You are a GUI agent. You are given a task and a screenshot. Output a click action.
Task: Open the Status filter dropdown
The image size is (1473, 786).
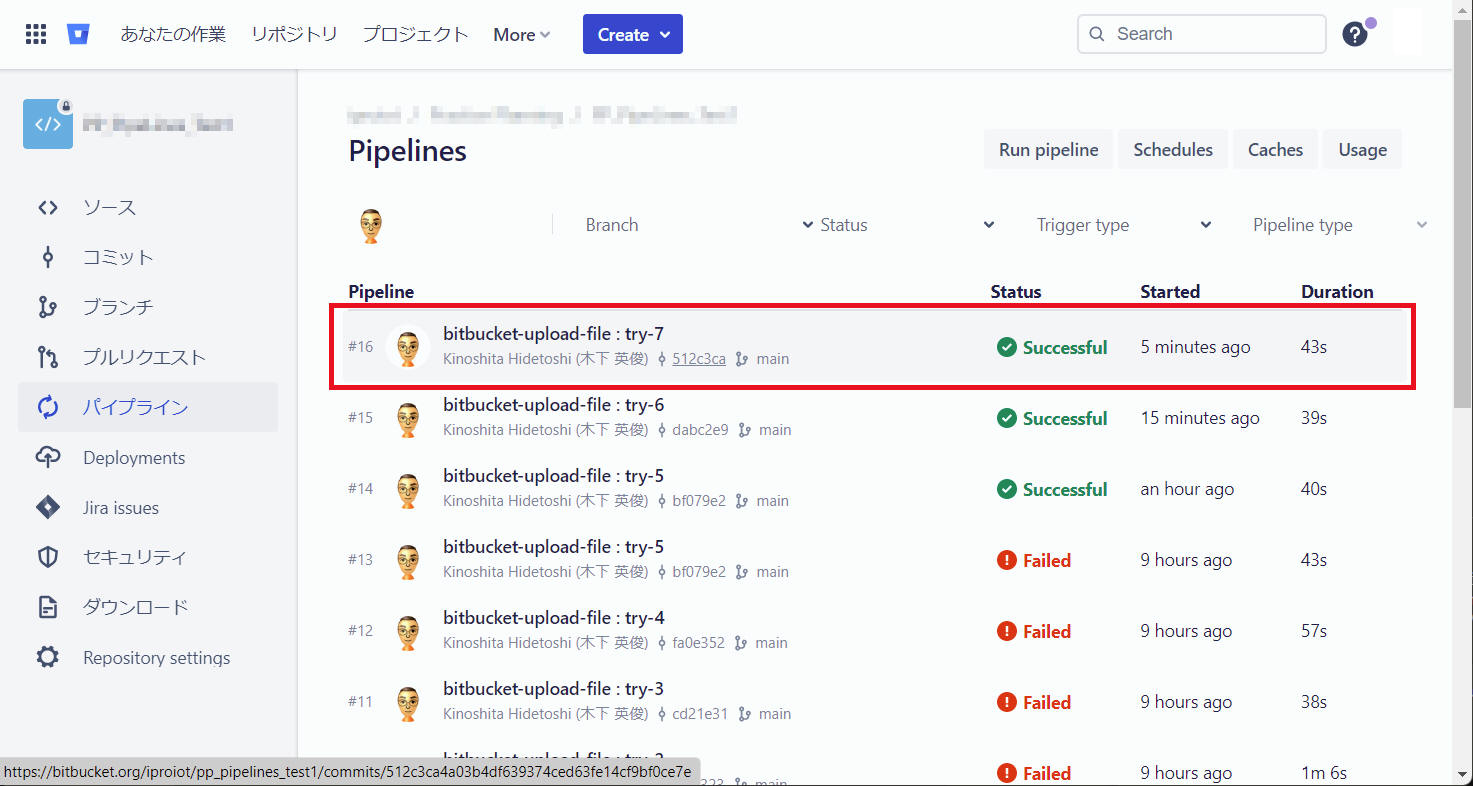tap(907, 225)
